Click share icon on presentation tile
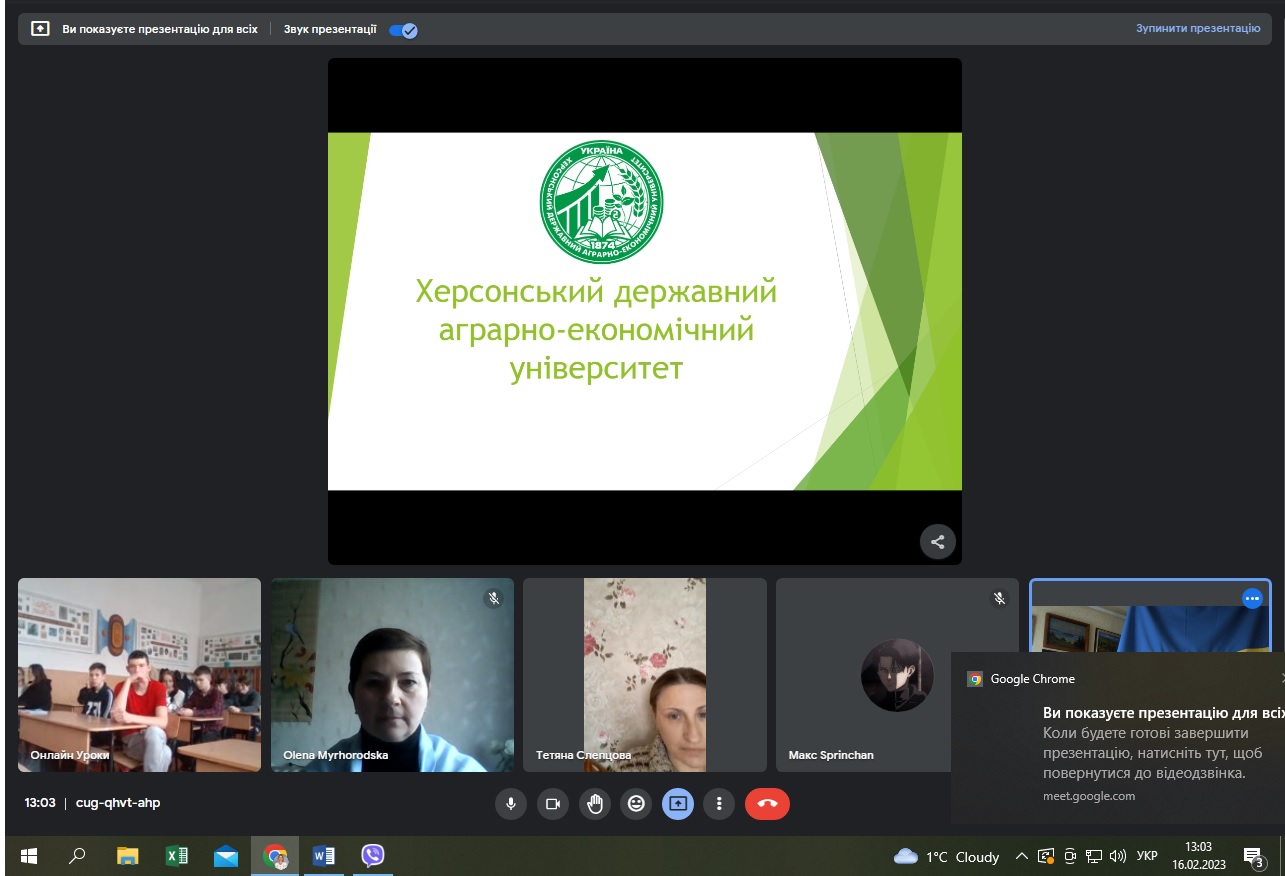 [x=938, y=542]
